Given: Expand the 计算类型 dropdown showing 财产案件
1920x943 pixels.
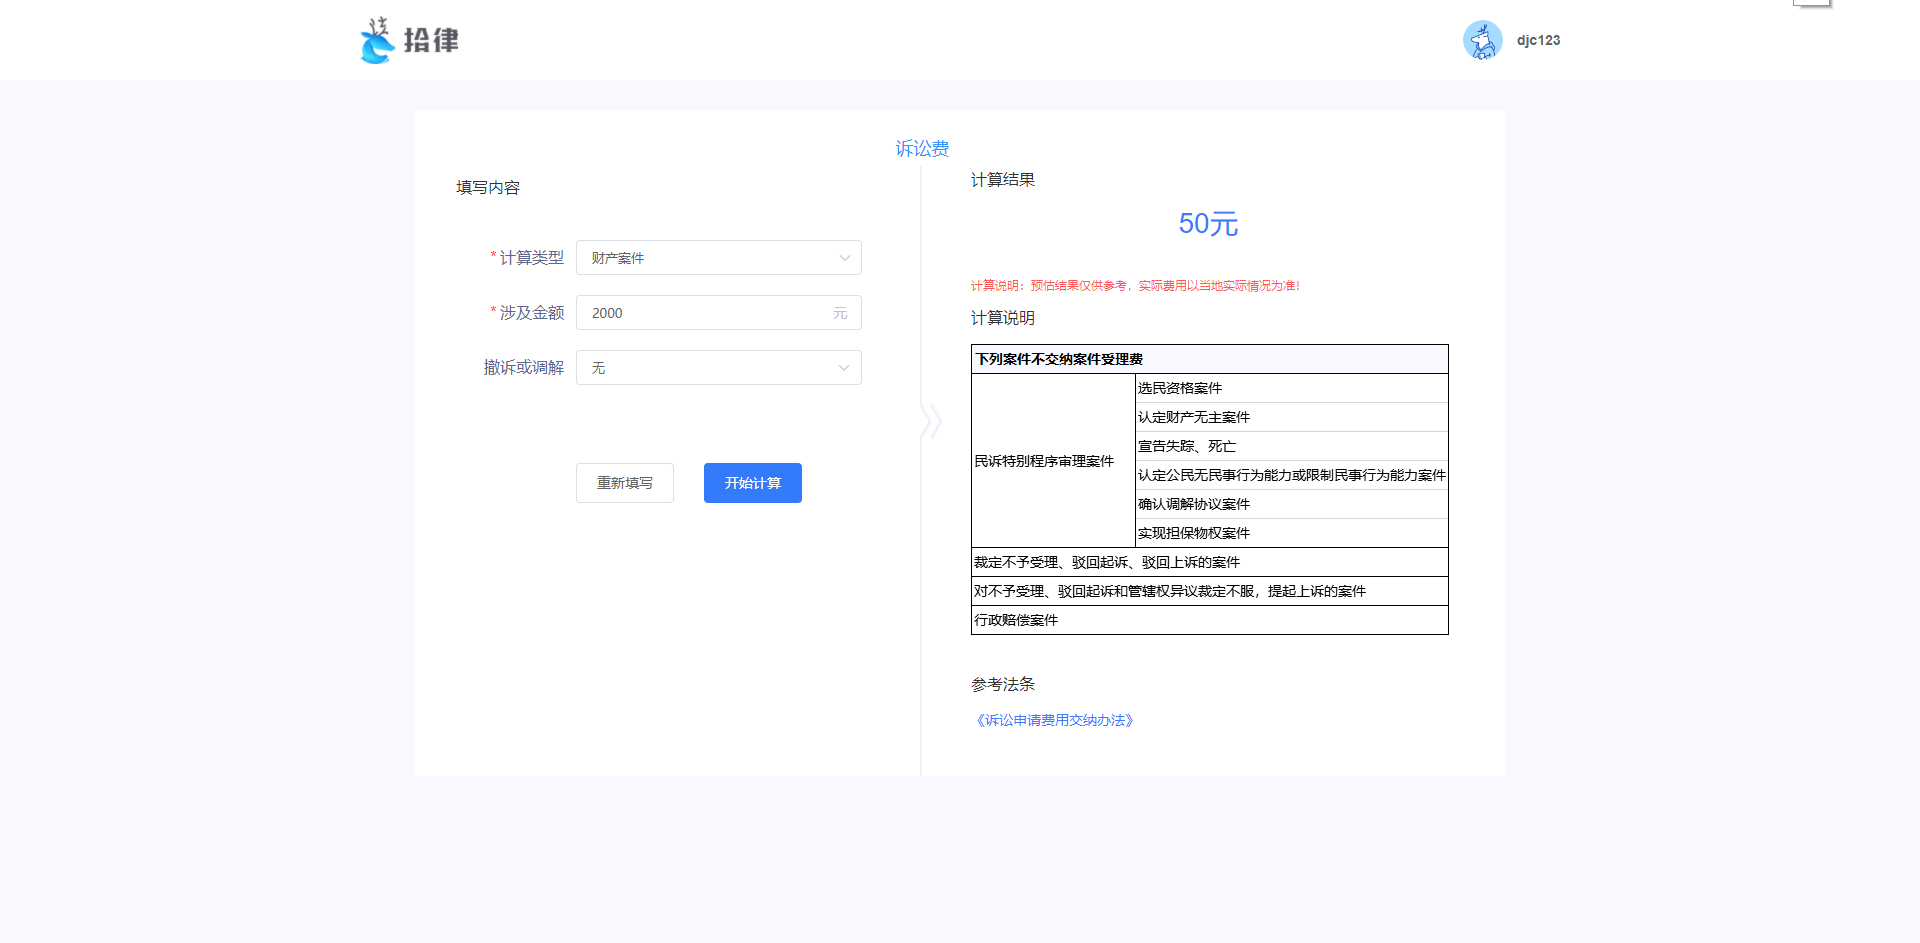Looking at the screenshot, I should click(x=718, y=258).
